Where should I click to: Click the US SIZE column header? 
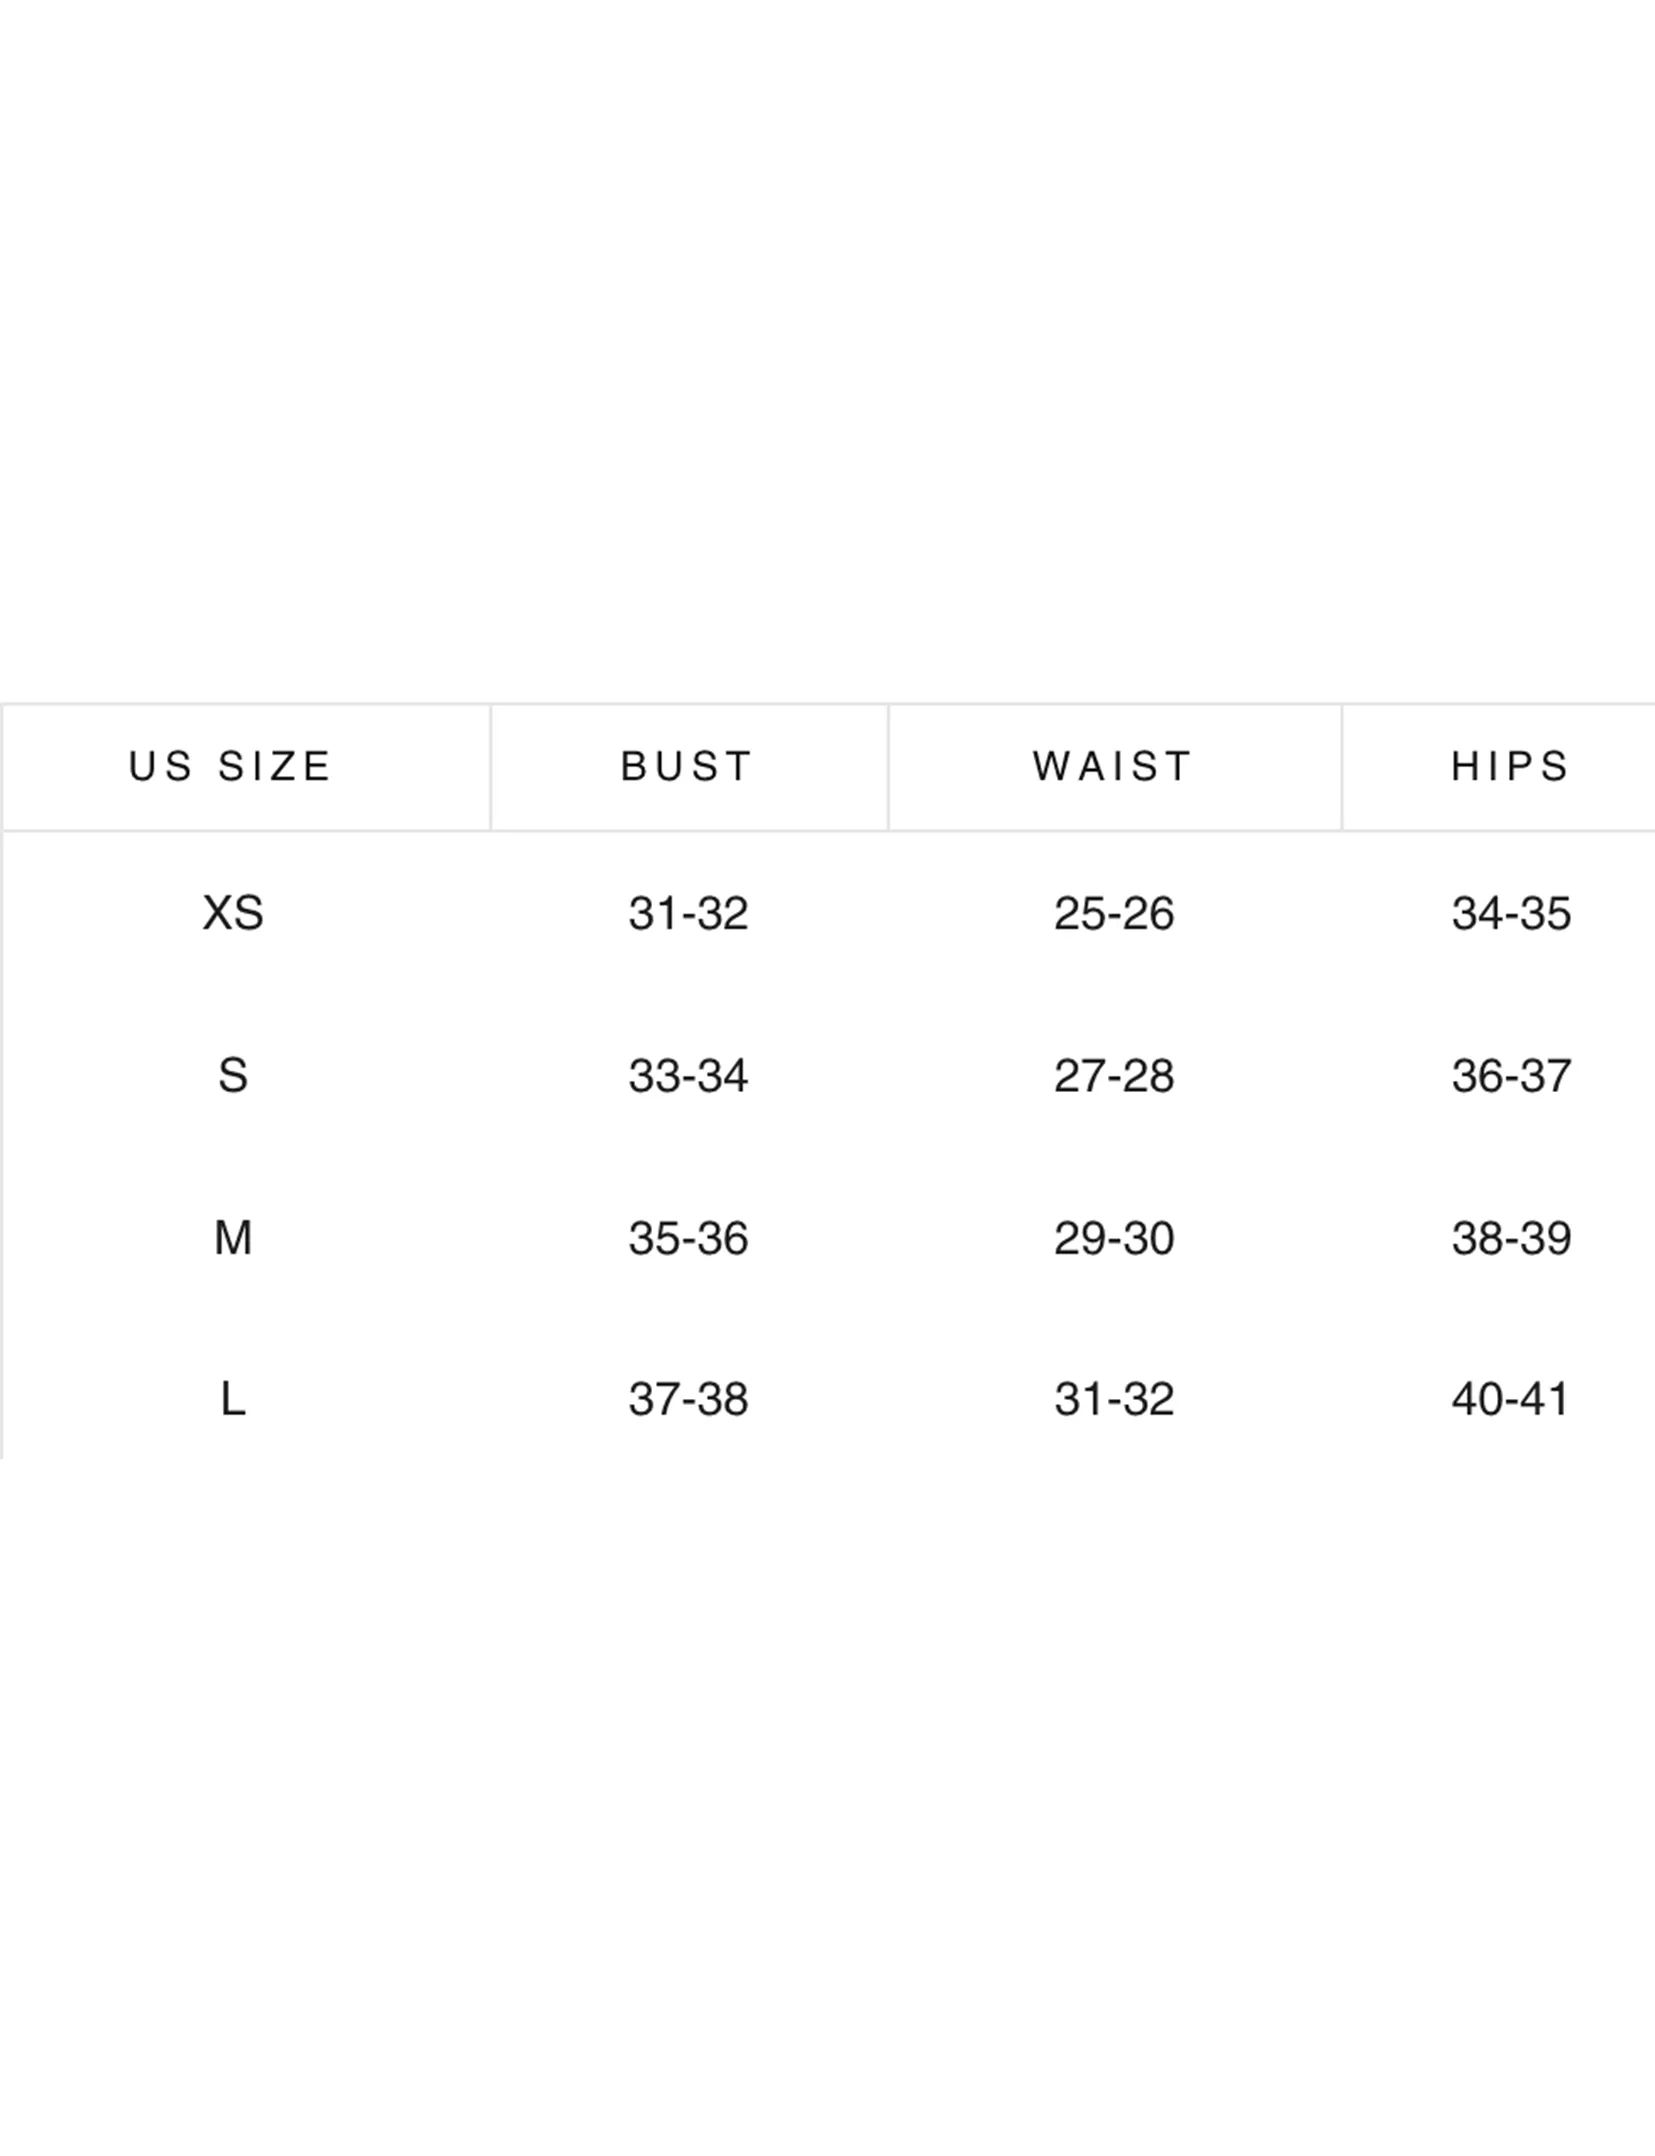(231, 767)
